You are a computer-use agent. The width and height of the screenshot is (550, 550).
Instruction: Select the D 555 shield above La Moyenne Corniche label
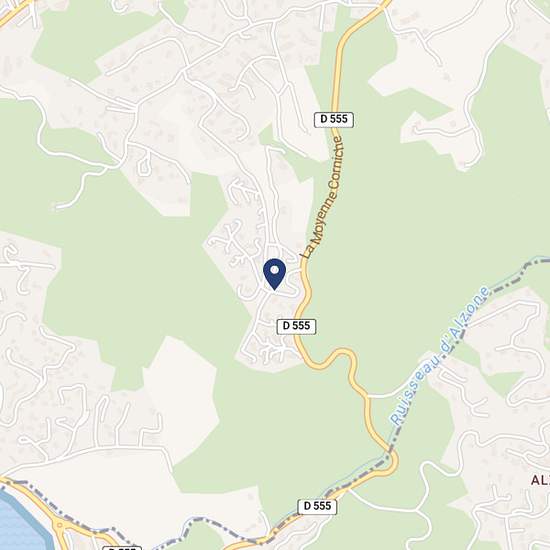tap(334, 119)
